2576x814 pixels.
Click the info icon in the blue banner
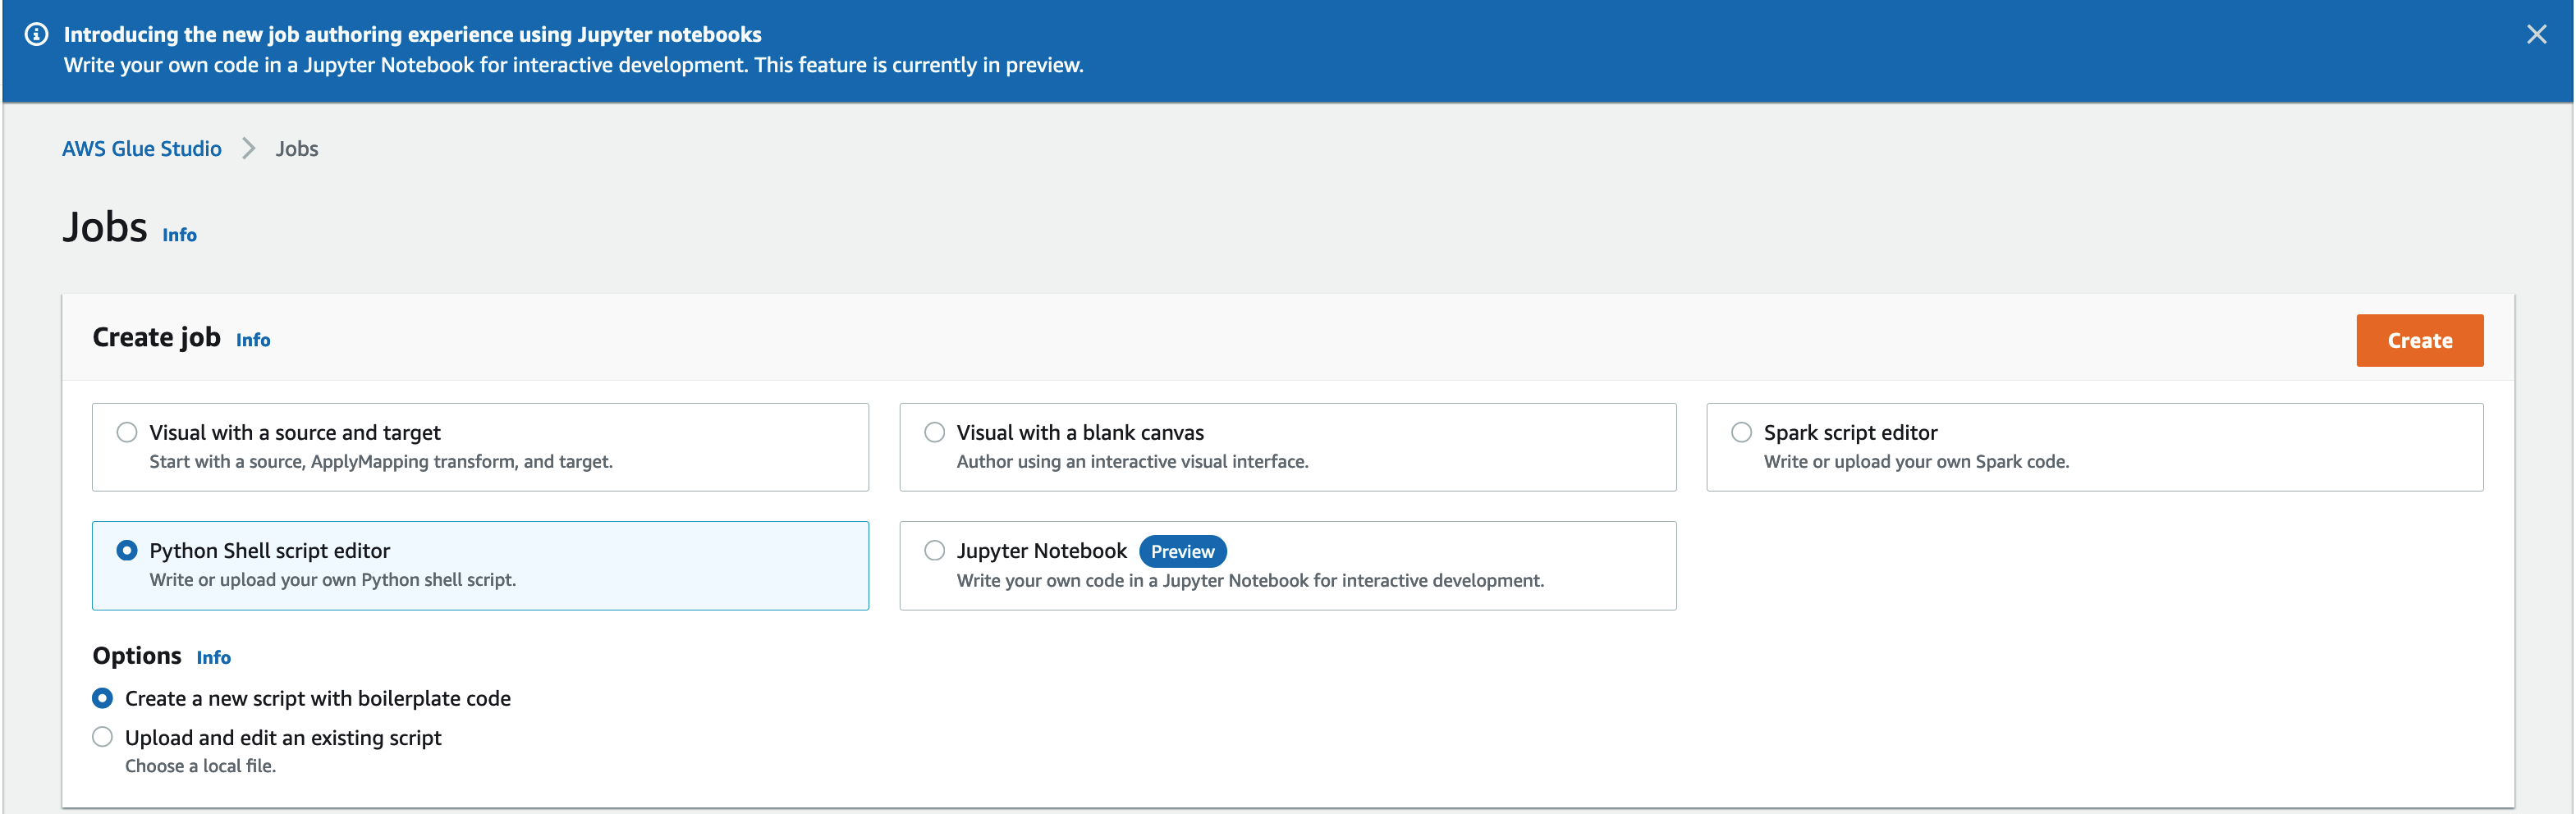coord(36,35)
